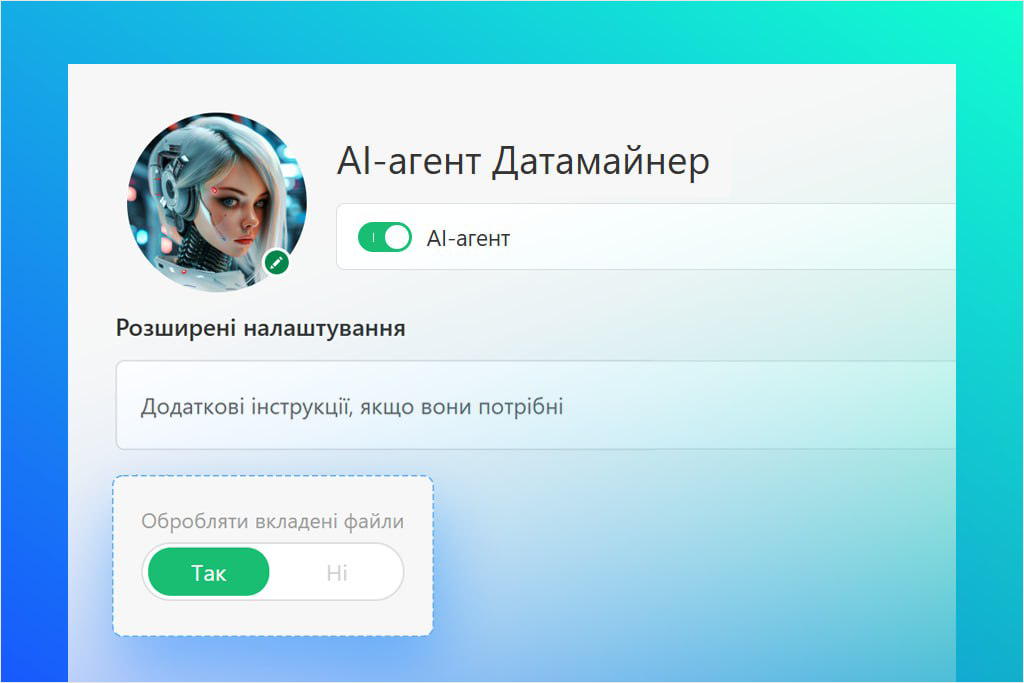Open the AI agent avatar picture

pos(217,202)
